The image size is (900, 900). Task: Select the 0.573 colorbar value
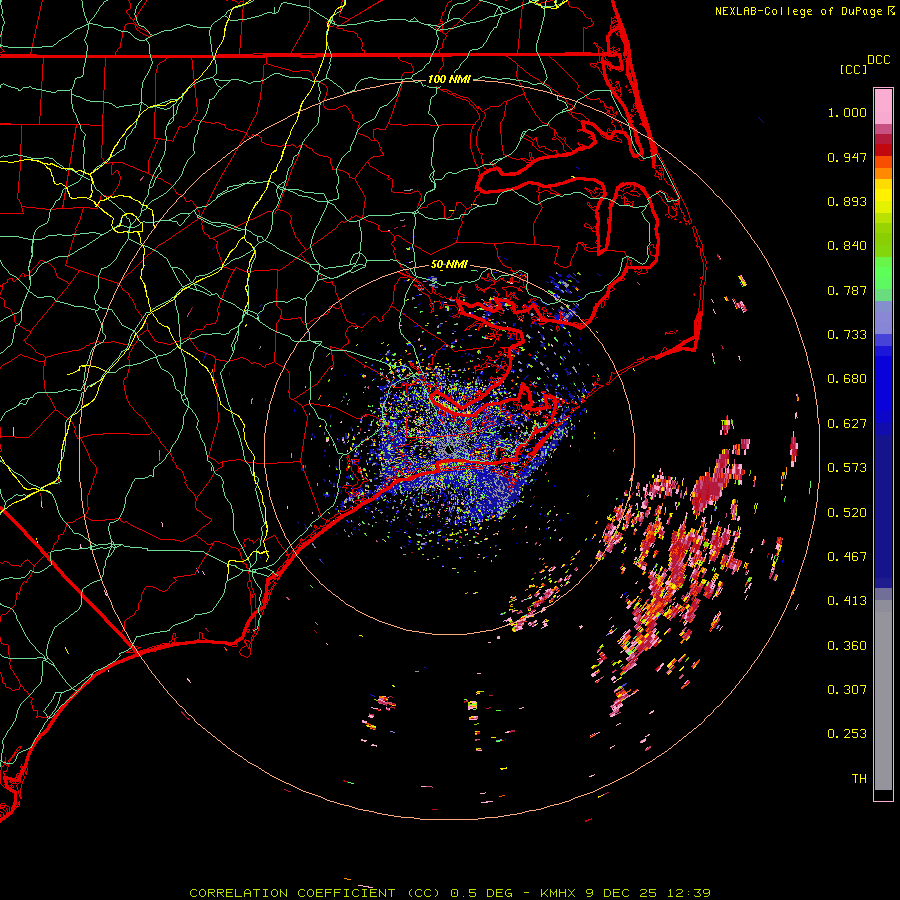(847, 468)
